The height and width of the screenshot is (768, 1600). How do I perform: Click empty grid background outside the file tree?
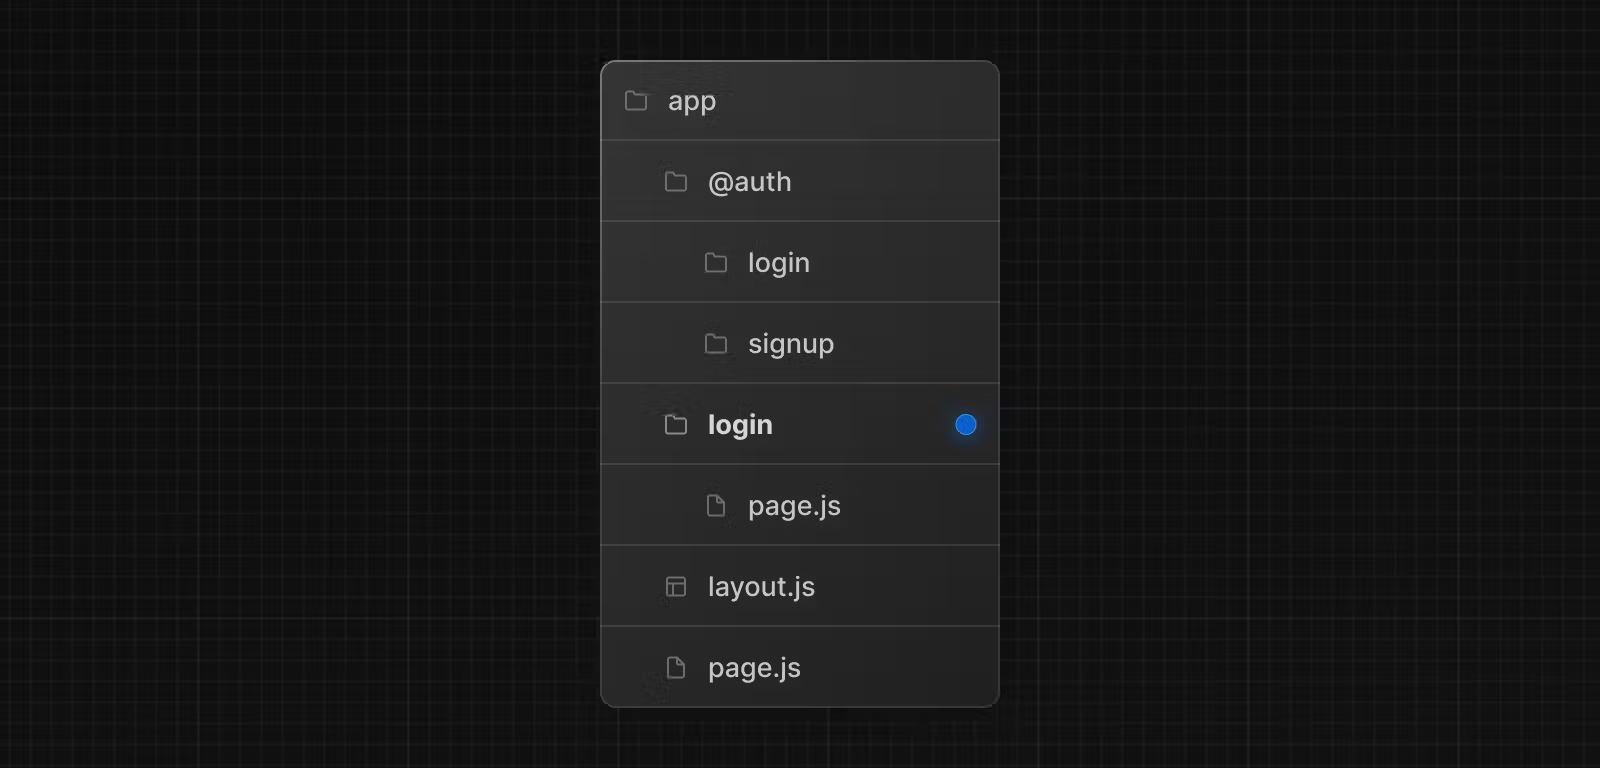[300, 400]
